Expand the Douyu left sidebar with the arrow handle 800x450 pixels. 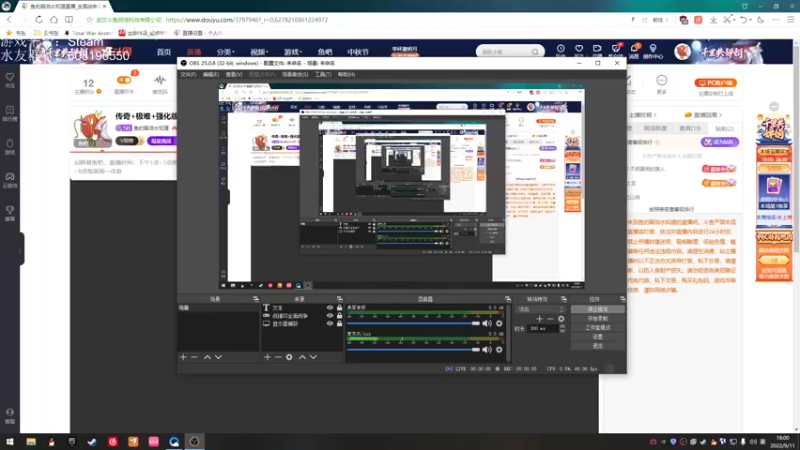(x=20, y=249)
